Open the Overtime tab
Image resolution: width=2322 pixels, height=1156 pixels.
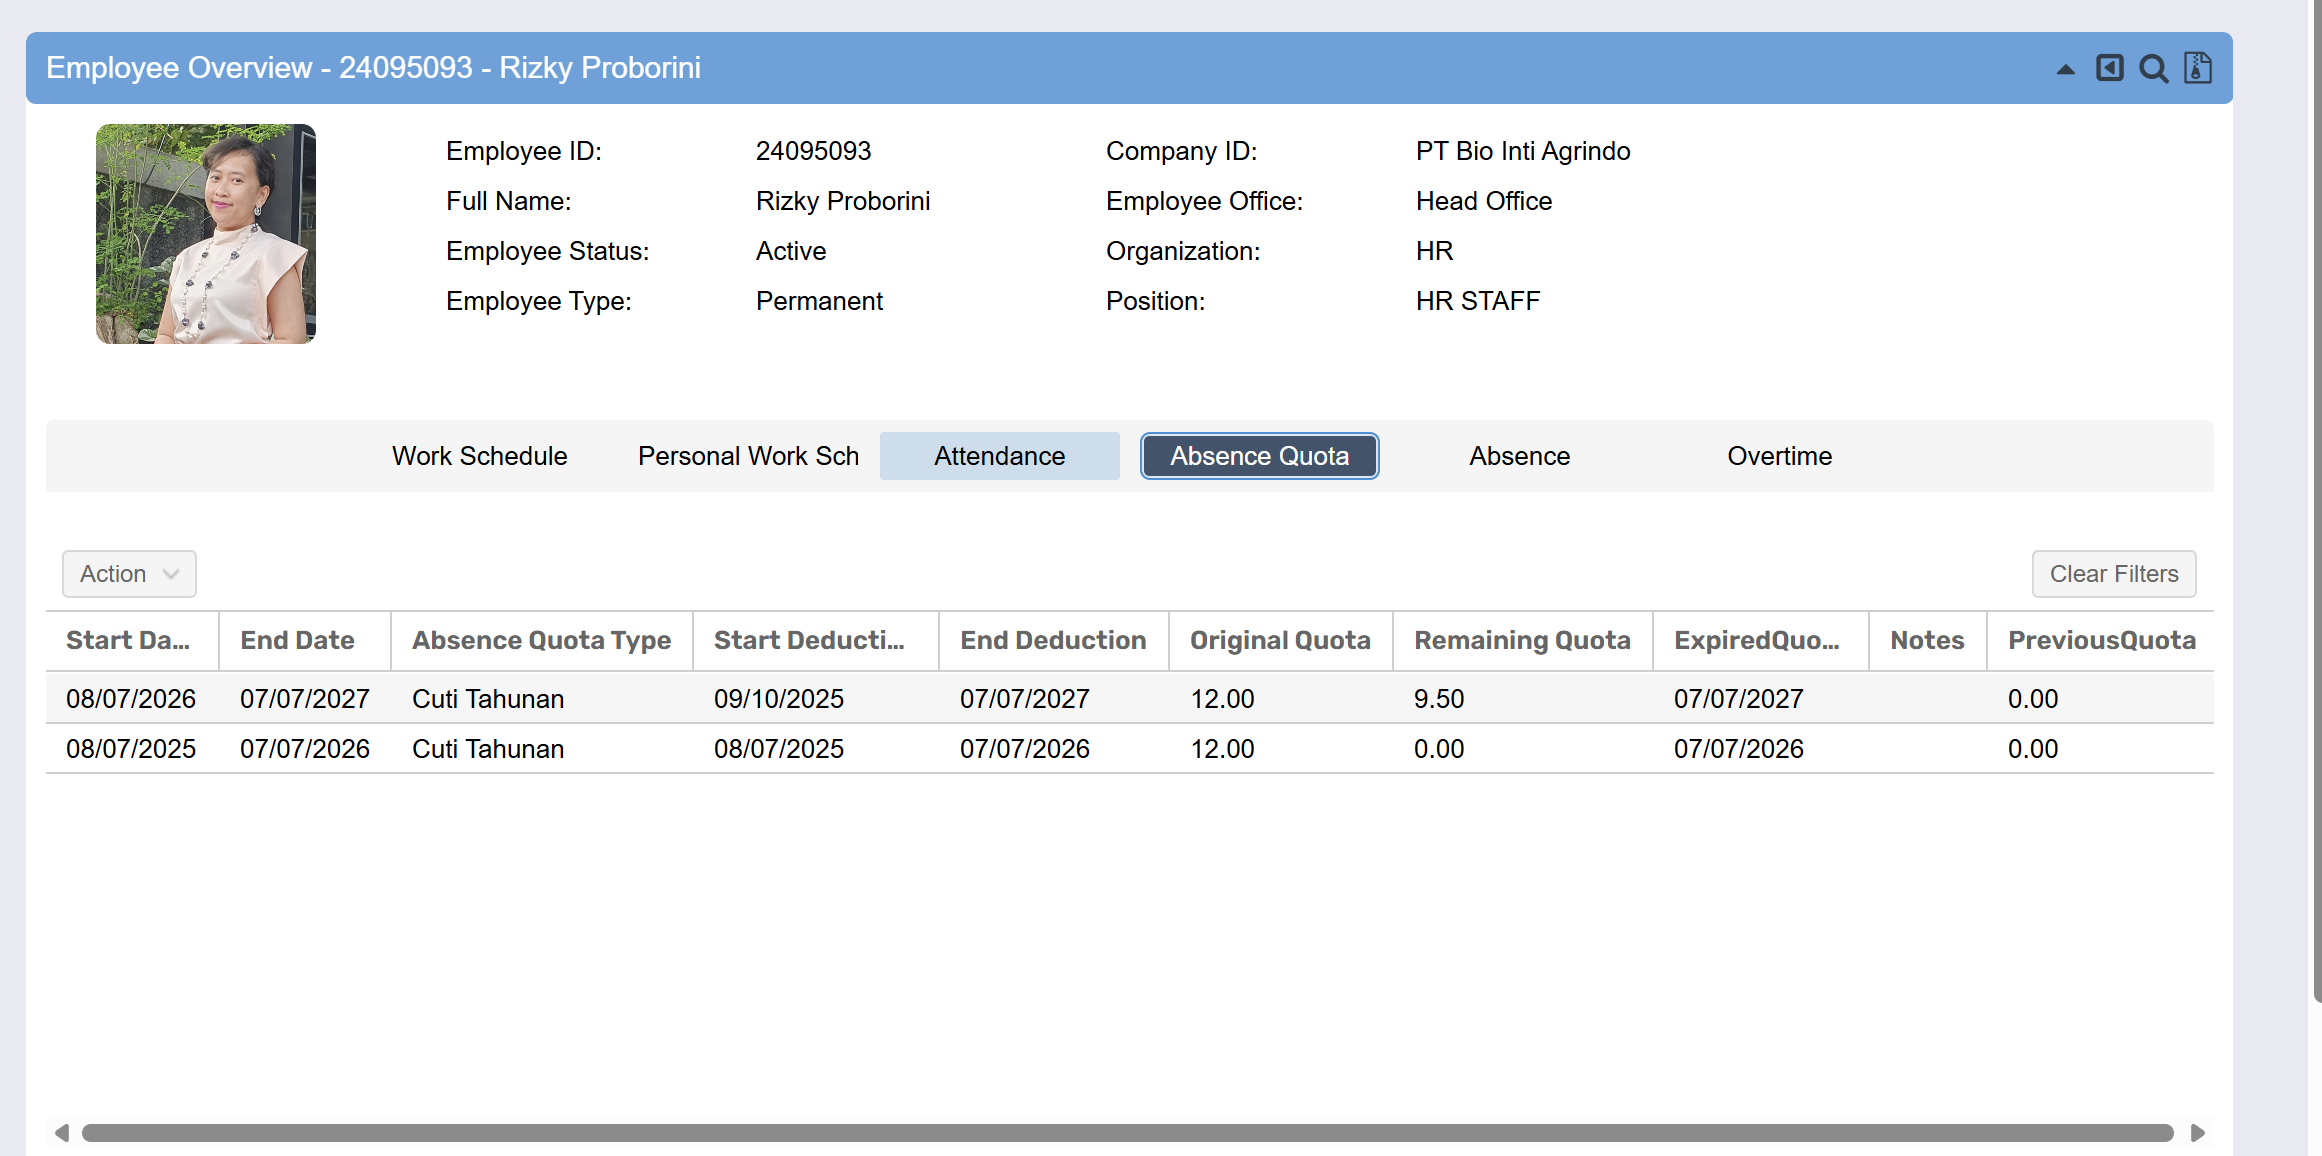(x=1779, y=456)
